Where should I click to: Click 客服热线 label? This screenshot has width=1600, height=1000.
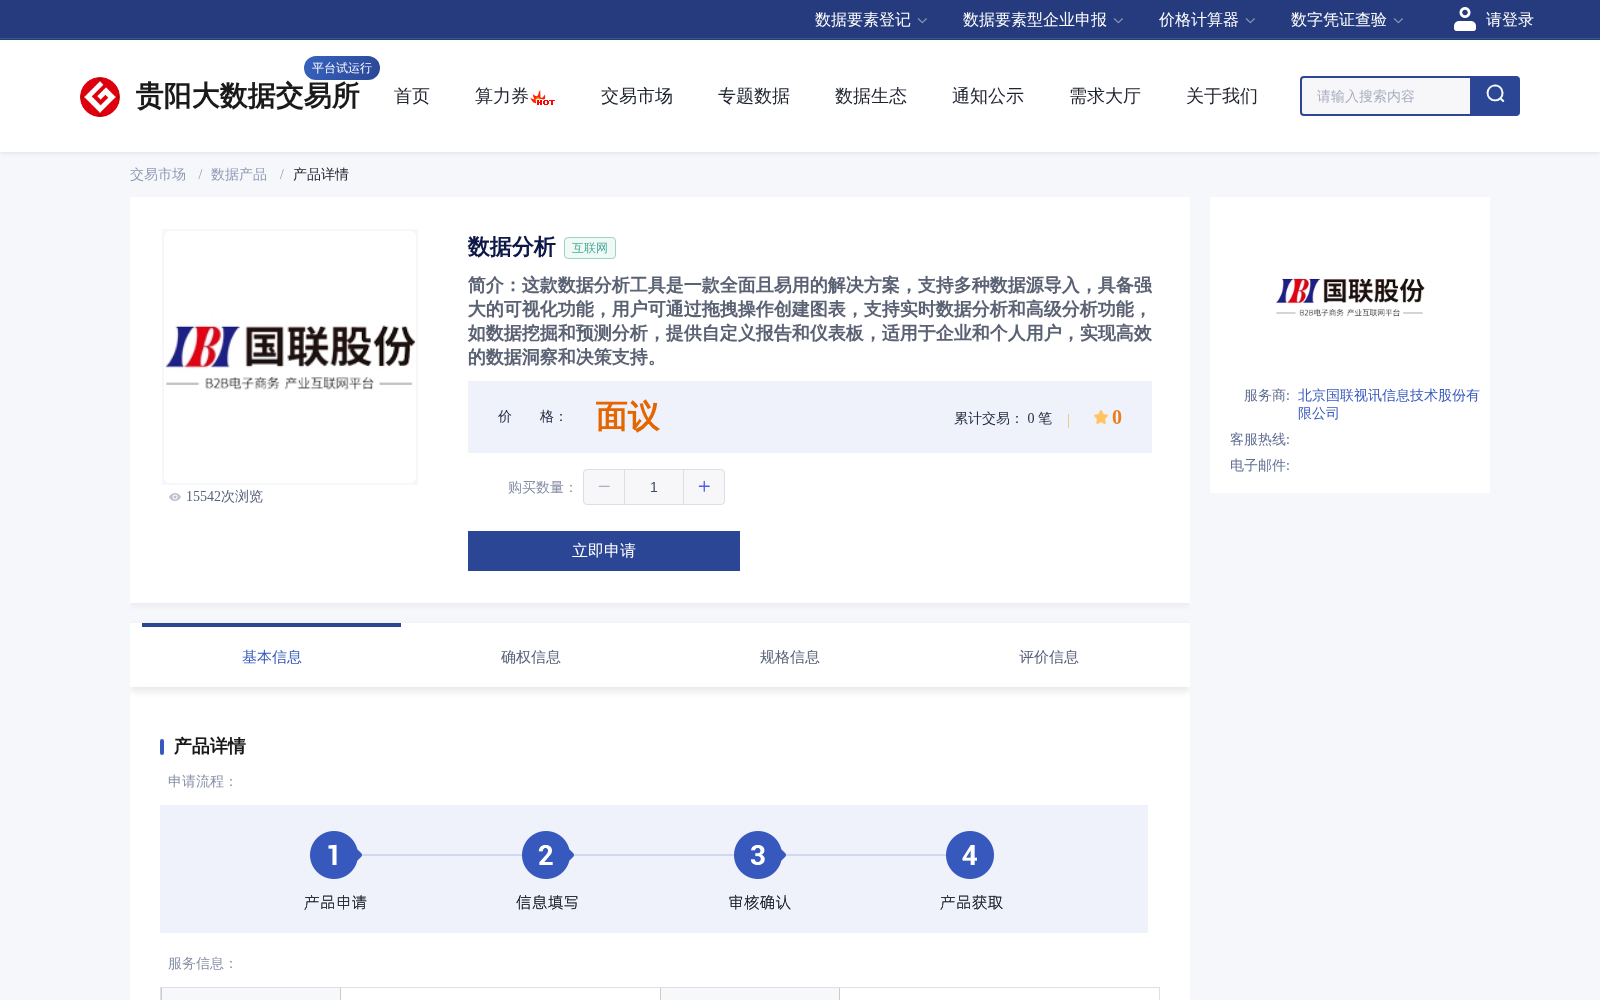click(1260, 439)
